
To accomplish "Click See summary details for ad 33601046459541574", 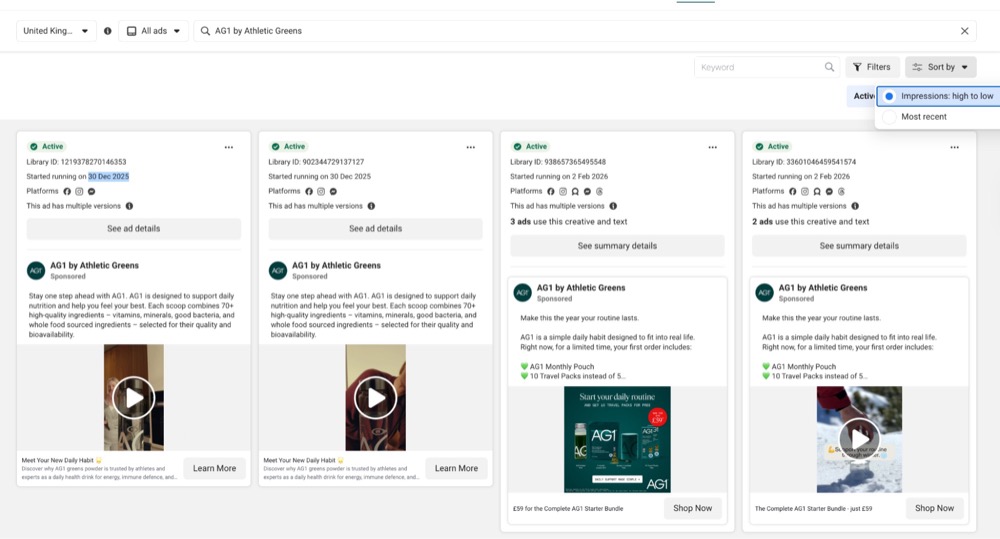I will click(859, 246).
